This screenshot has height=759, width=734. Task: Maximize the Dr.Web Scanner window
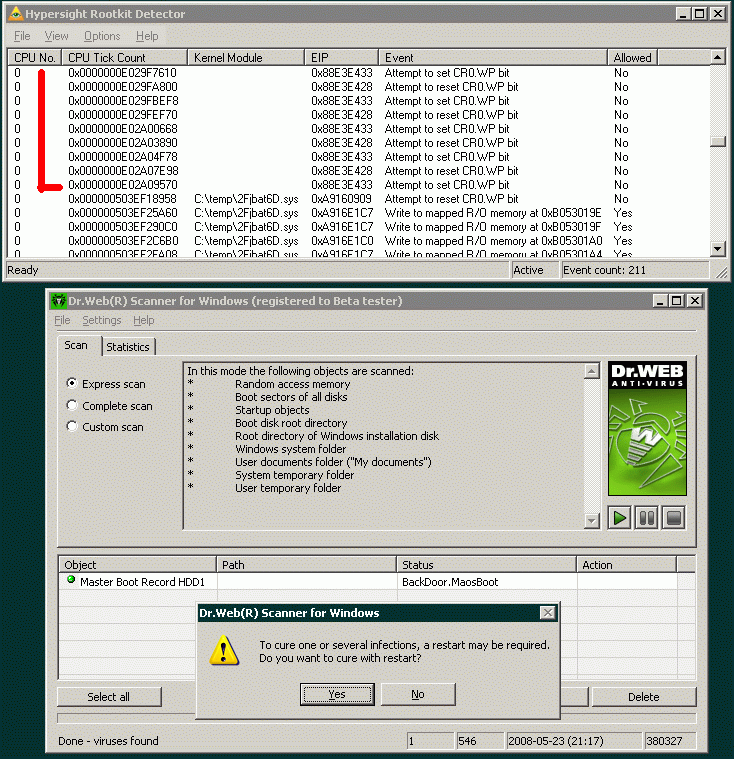point(676,301)
